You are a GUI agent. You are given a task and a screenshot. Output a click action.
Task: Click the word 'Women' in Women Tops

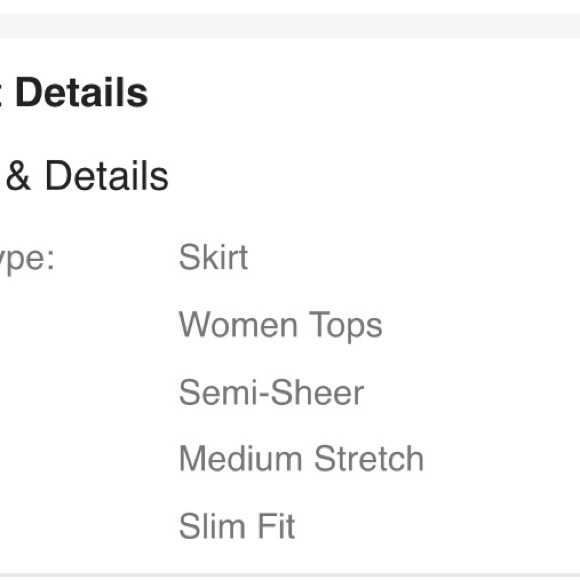tap(238, 325)
